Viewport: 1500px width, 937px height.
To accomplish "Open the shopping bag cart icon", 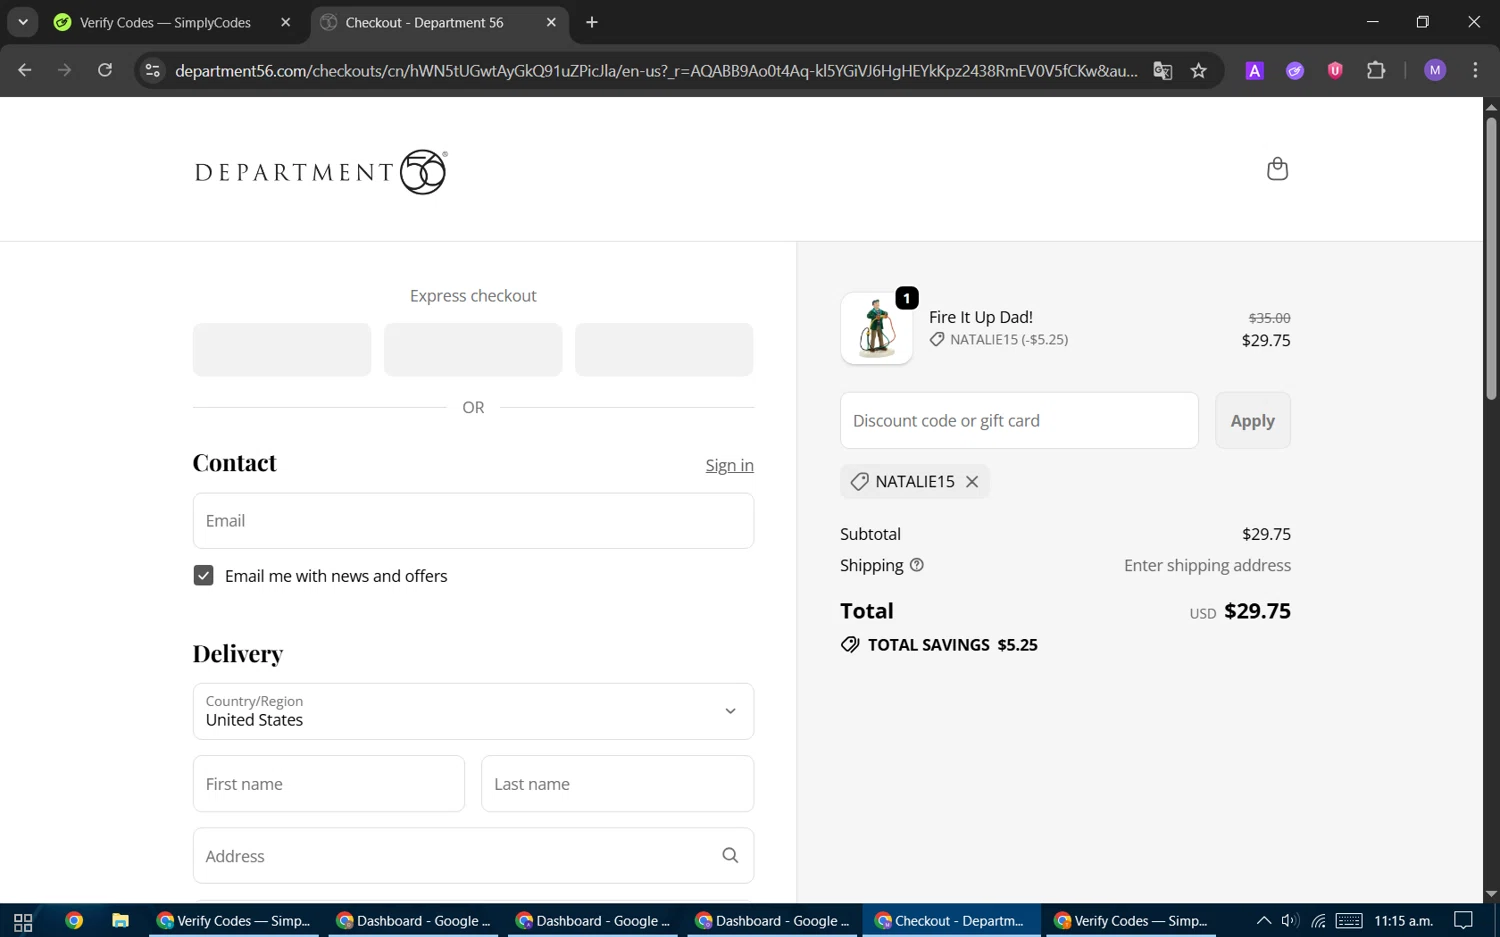I will coord(1277,169).
